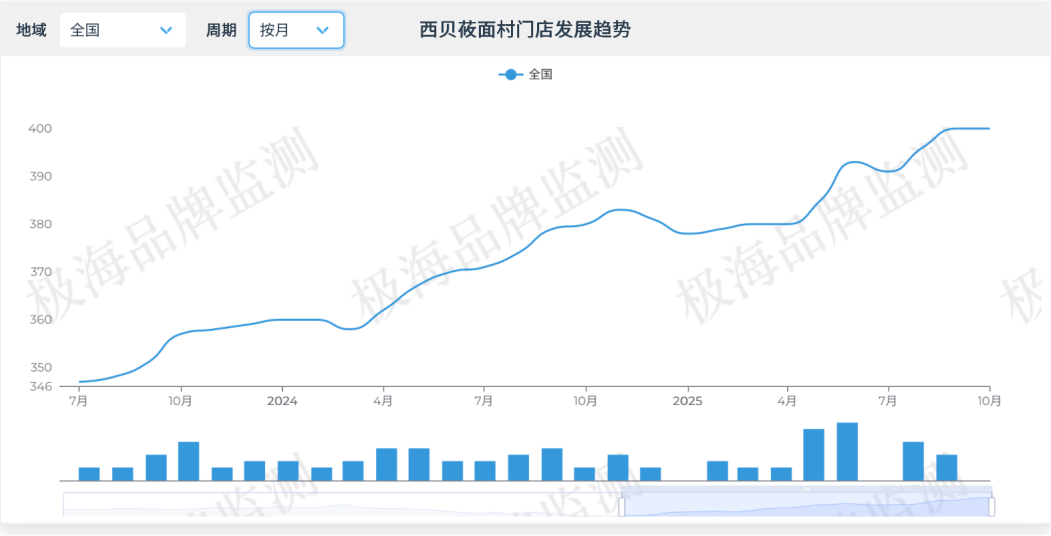Viewport: 1051px width, 536px height.
Task: Click the 地域 dropdown chevron arrow
Action: (166, 31)
